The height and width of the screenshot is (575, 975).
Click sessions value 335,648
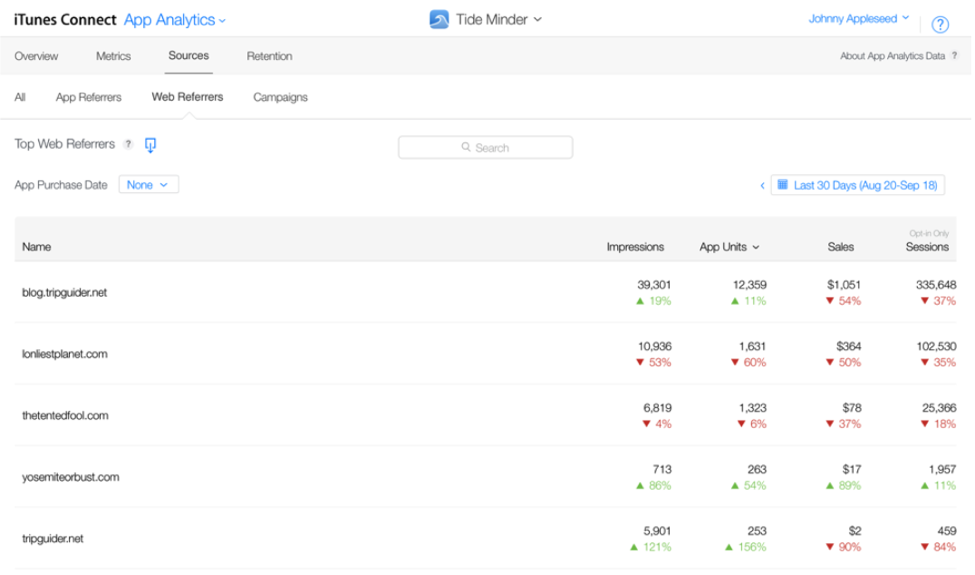point(936,285)
